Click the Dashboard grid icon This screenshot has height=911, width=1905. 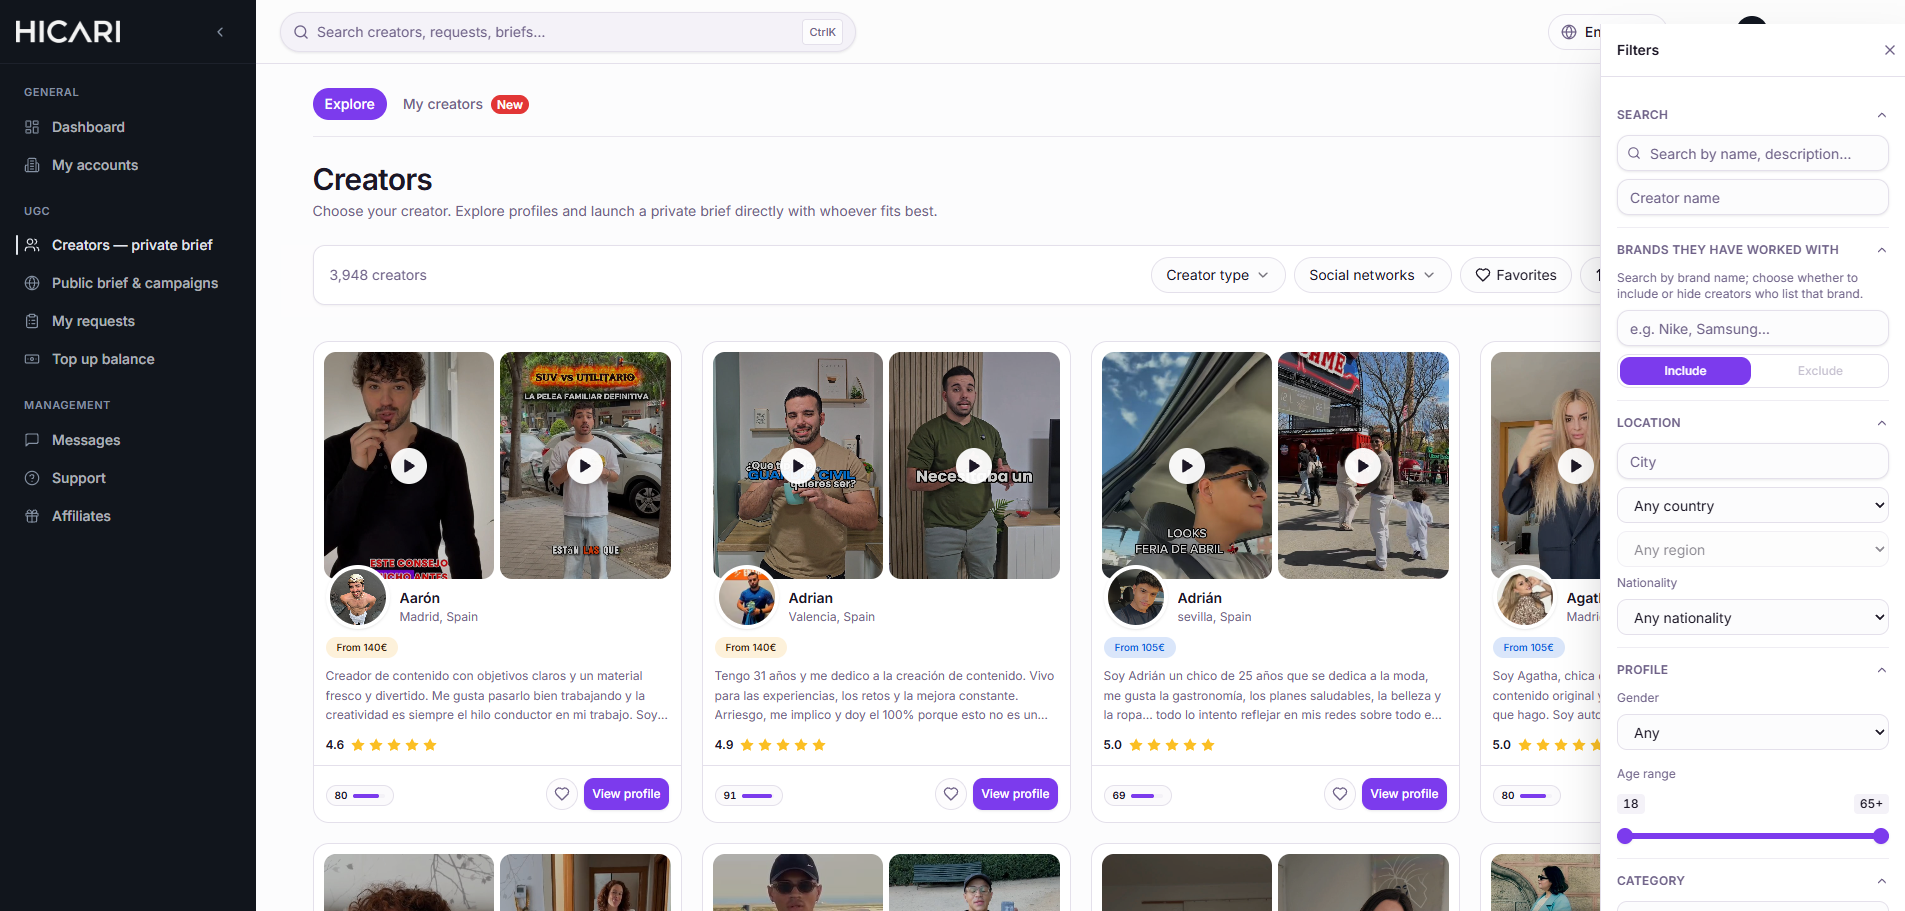tap(32, 127)
